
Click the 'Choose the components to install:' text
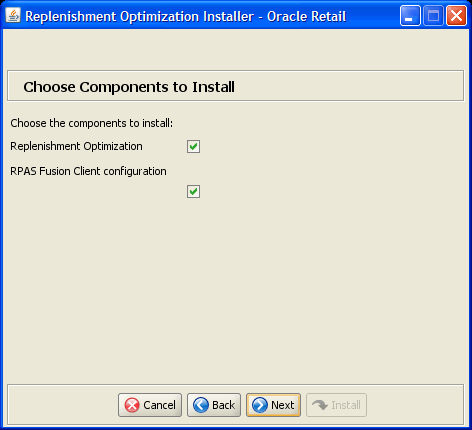click(92, 123)
